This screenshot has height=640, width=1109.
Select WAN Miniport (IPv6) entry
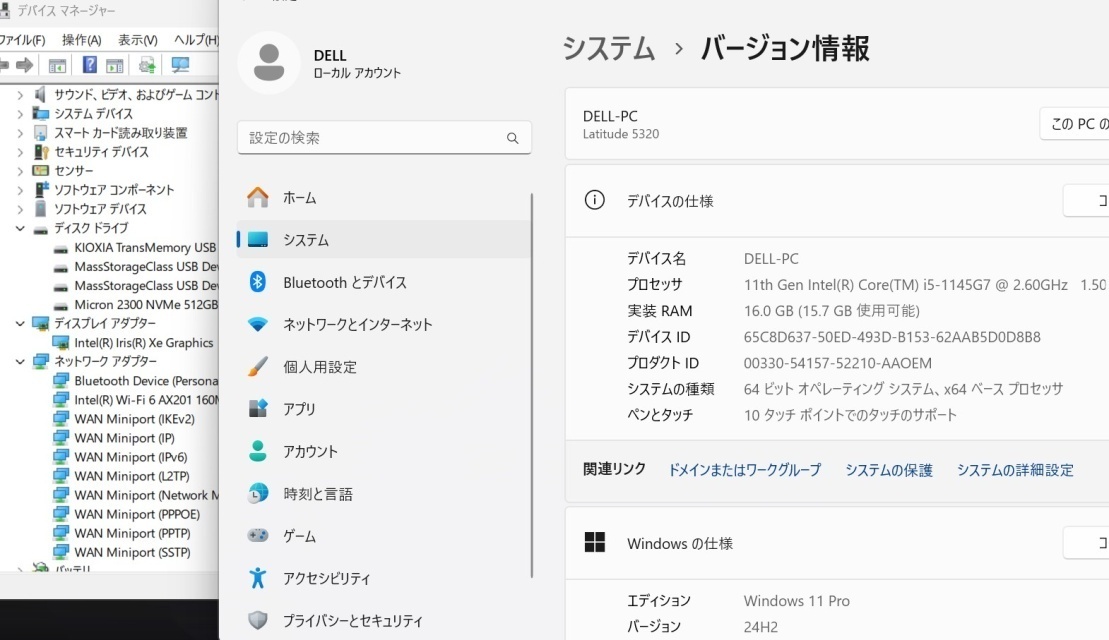tap(131, 457)
